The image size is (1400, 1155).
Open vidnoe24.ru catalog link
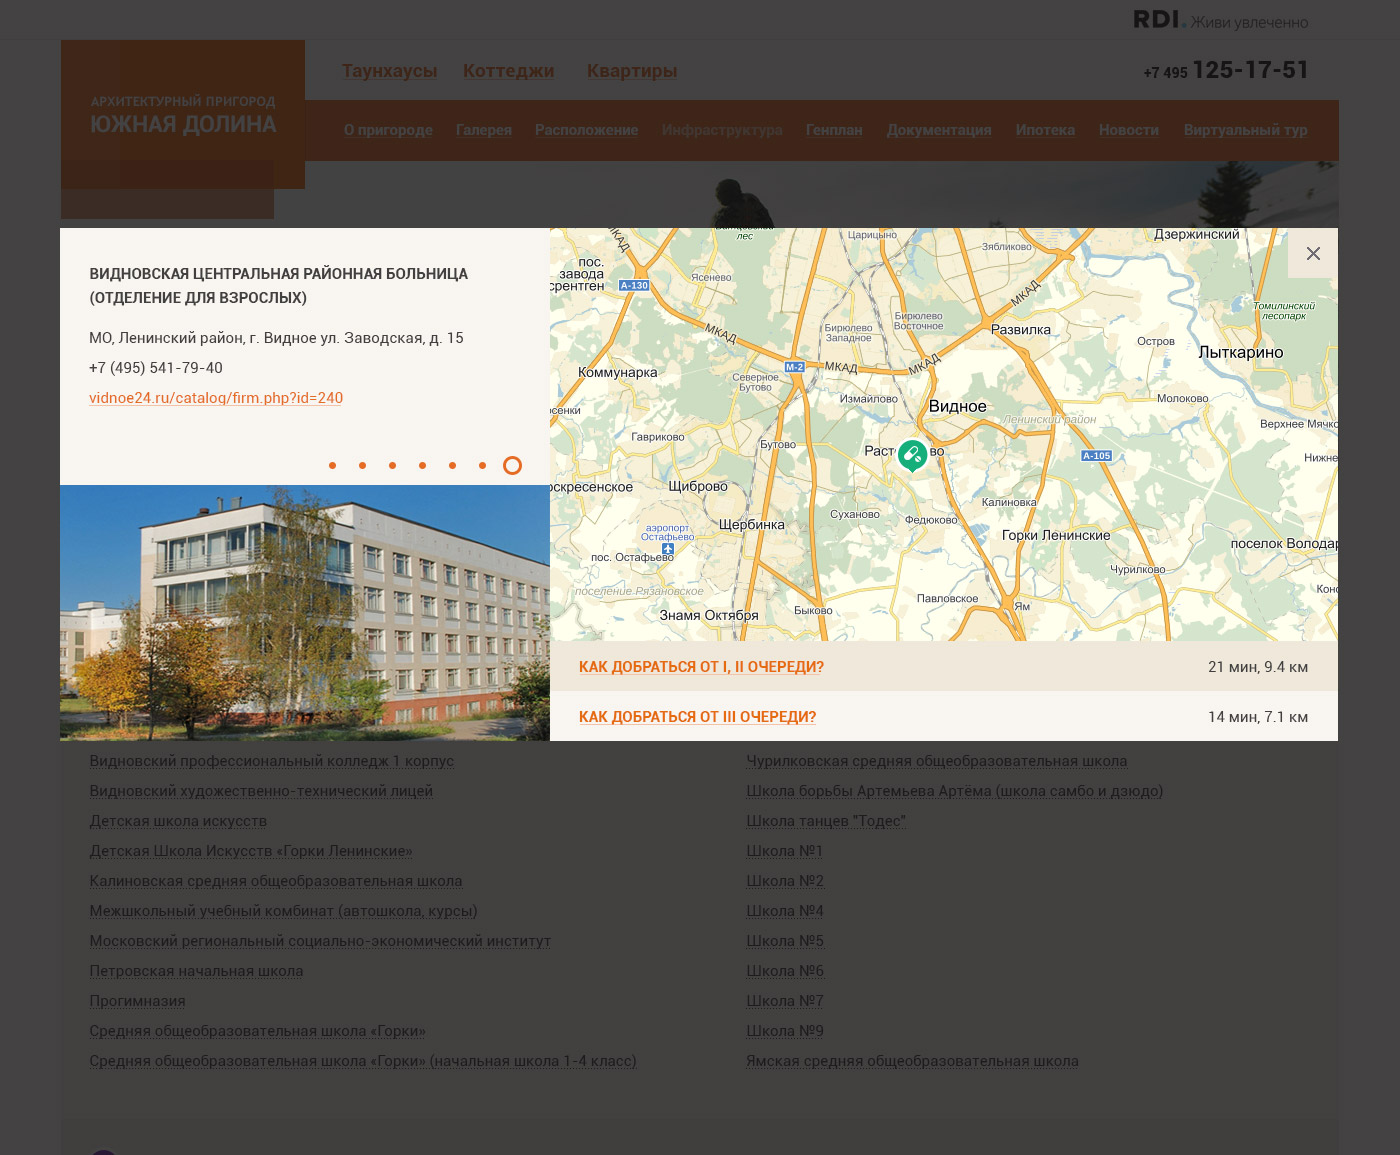pos(216,398)
